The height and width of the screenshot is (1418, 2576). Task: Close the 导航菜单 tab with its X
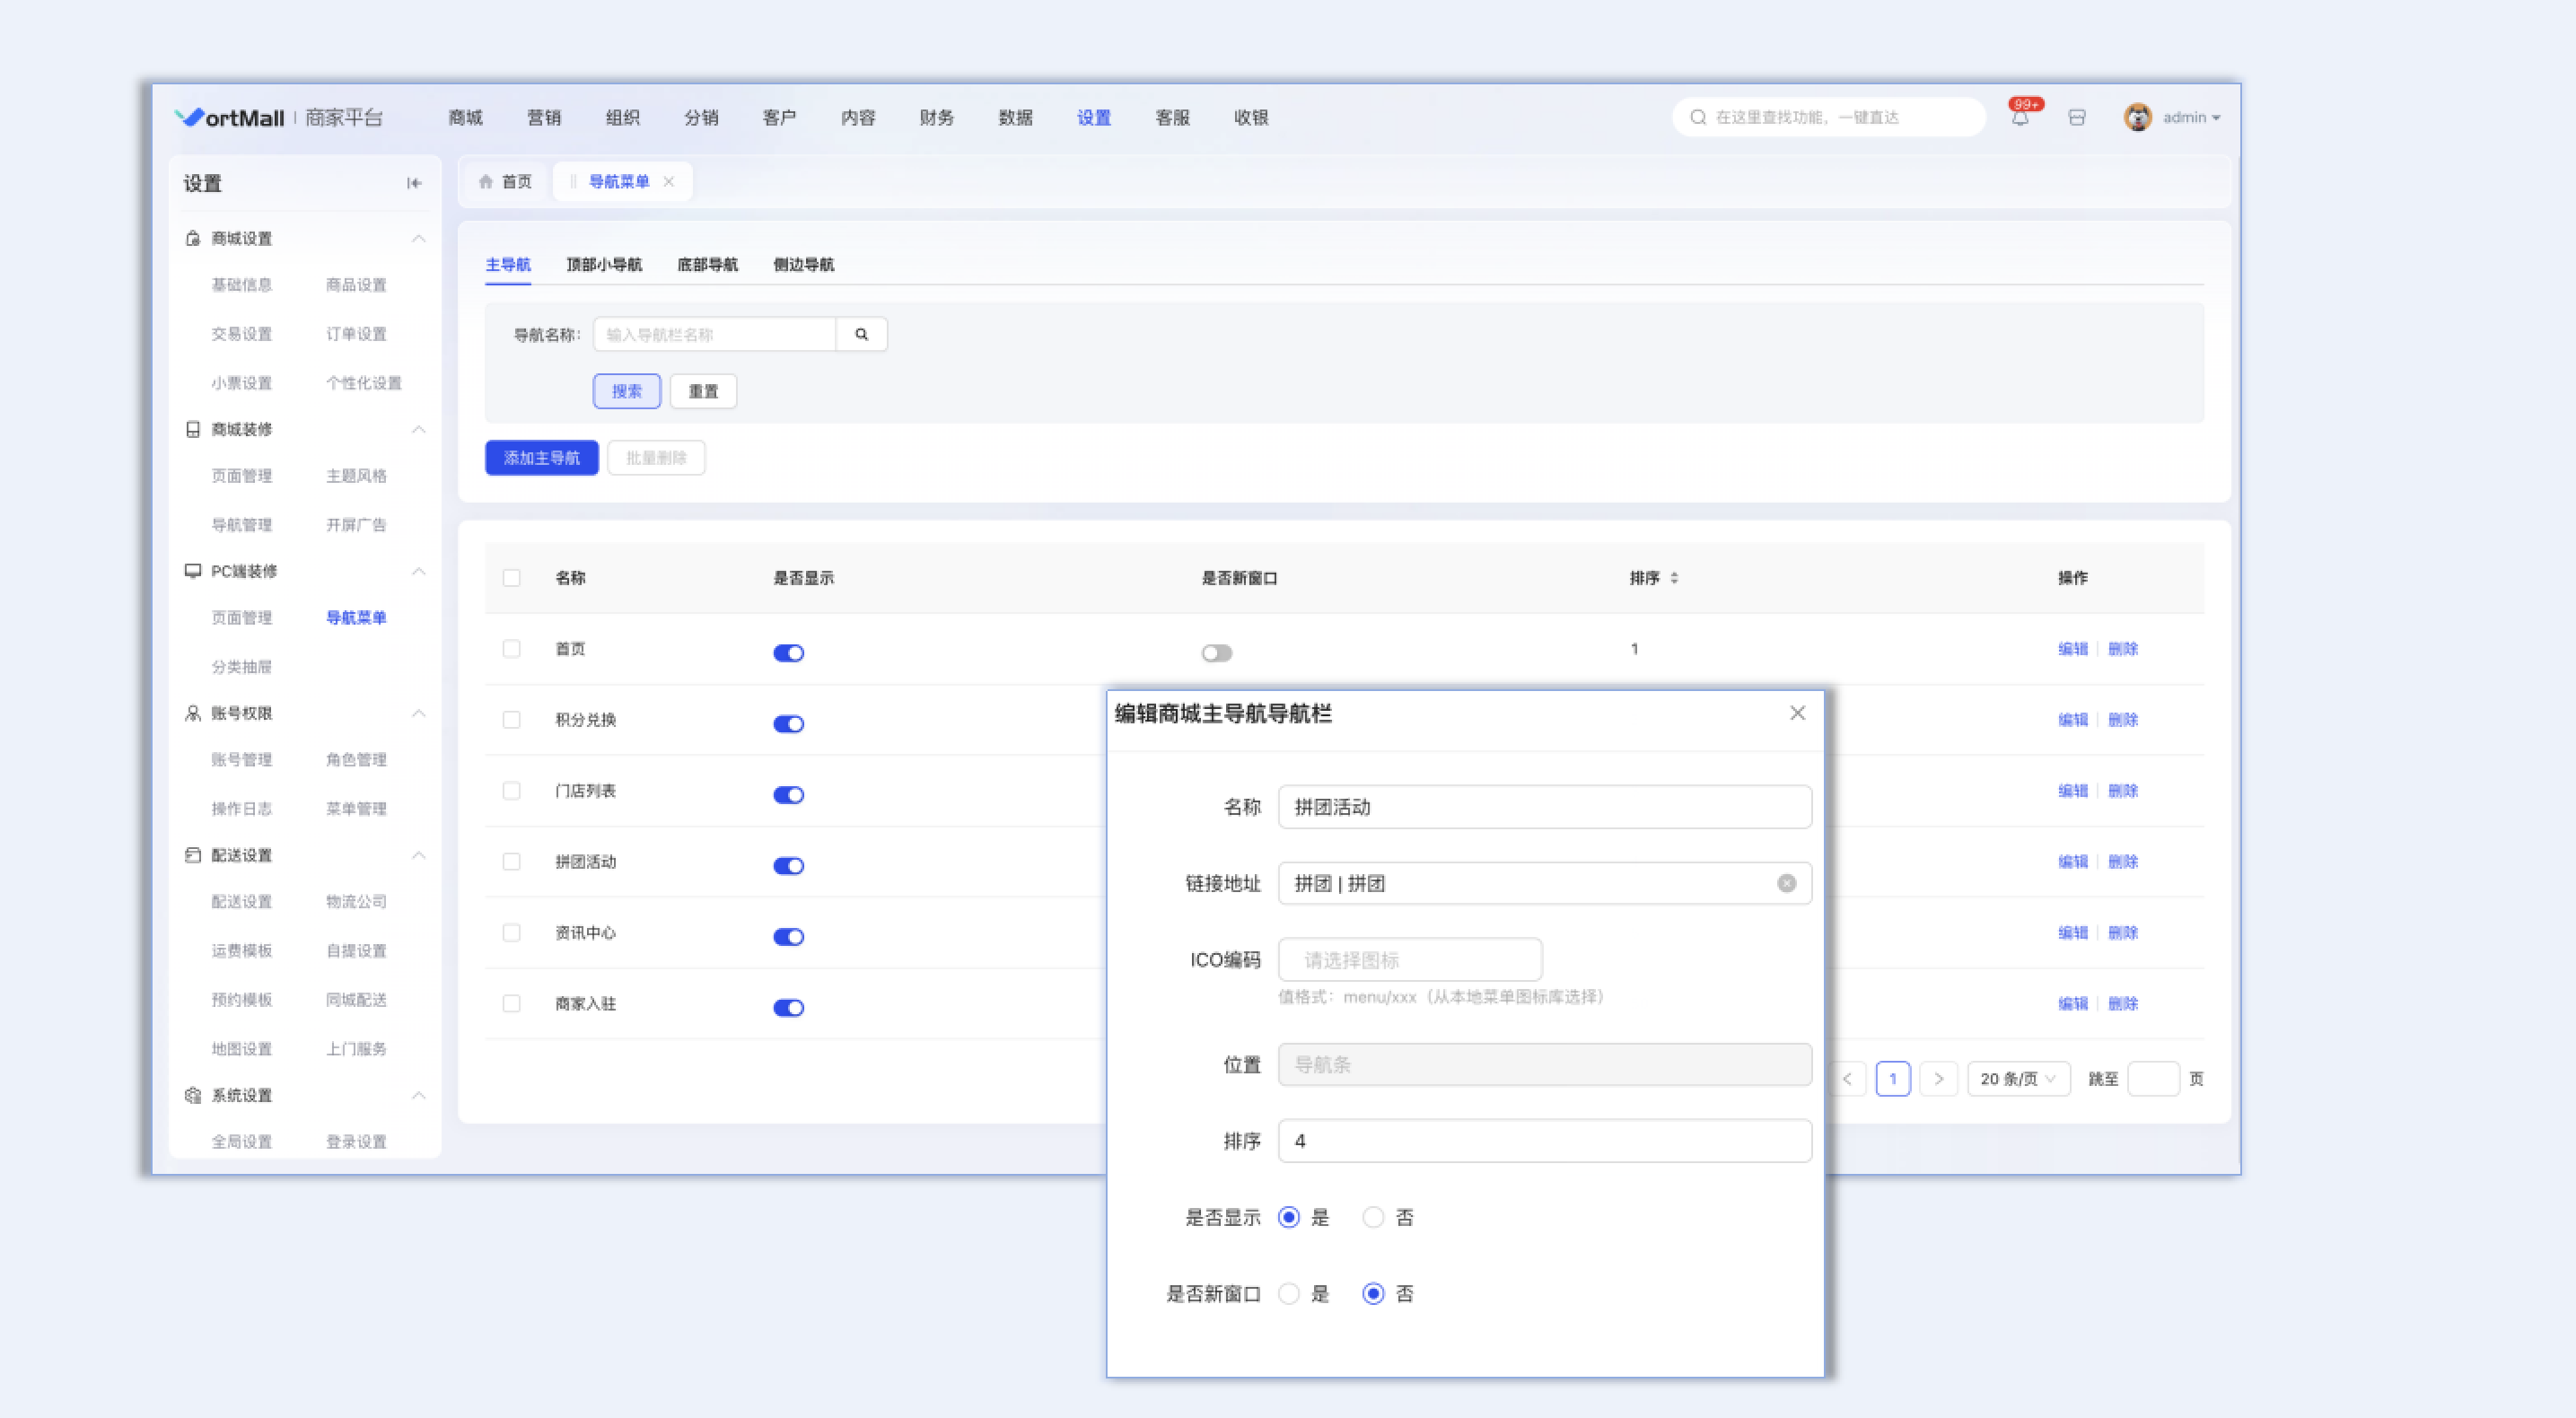(669, 181)
